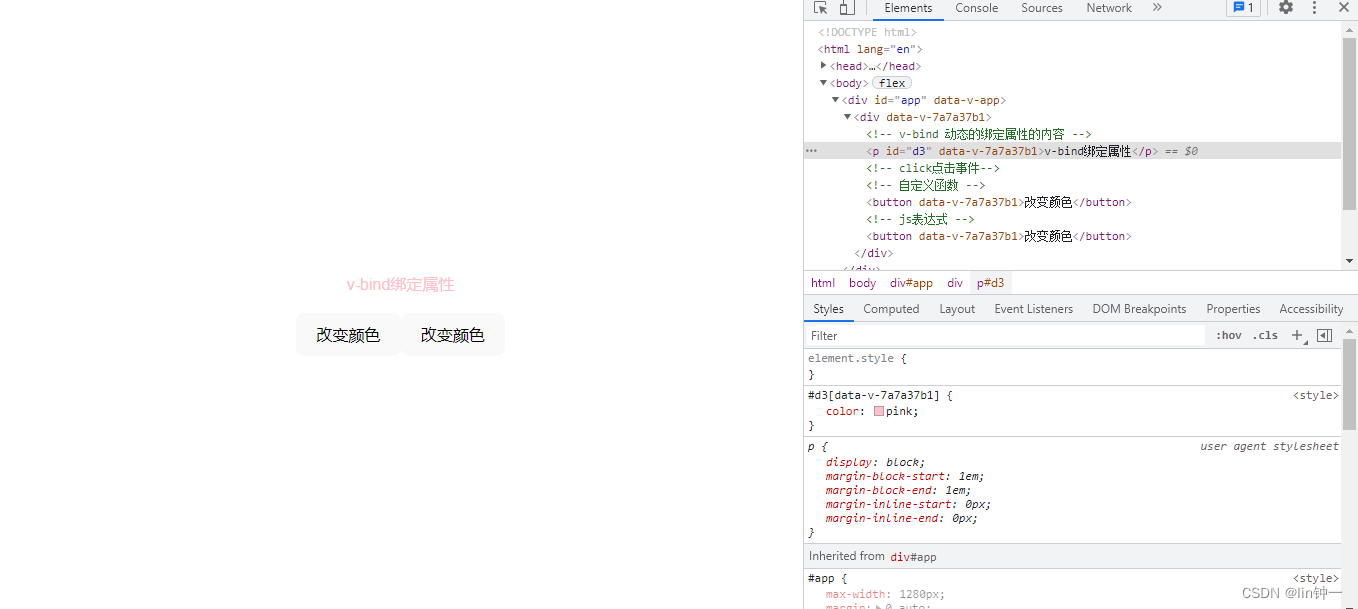The width and height of the screenshot is (1358, 609).
Task: Expand the head element node
Action: (824, 66)
